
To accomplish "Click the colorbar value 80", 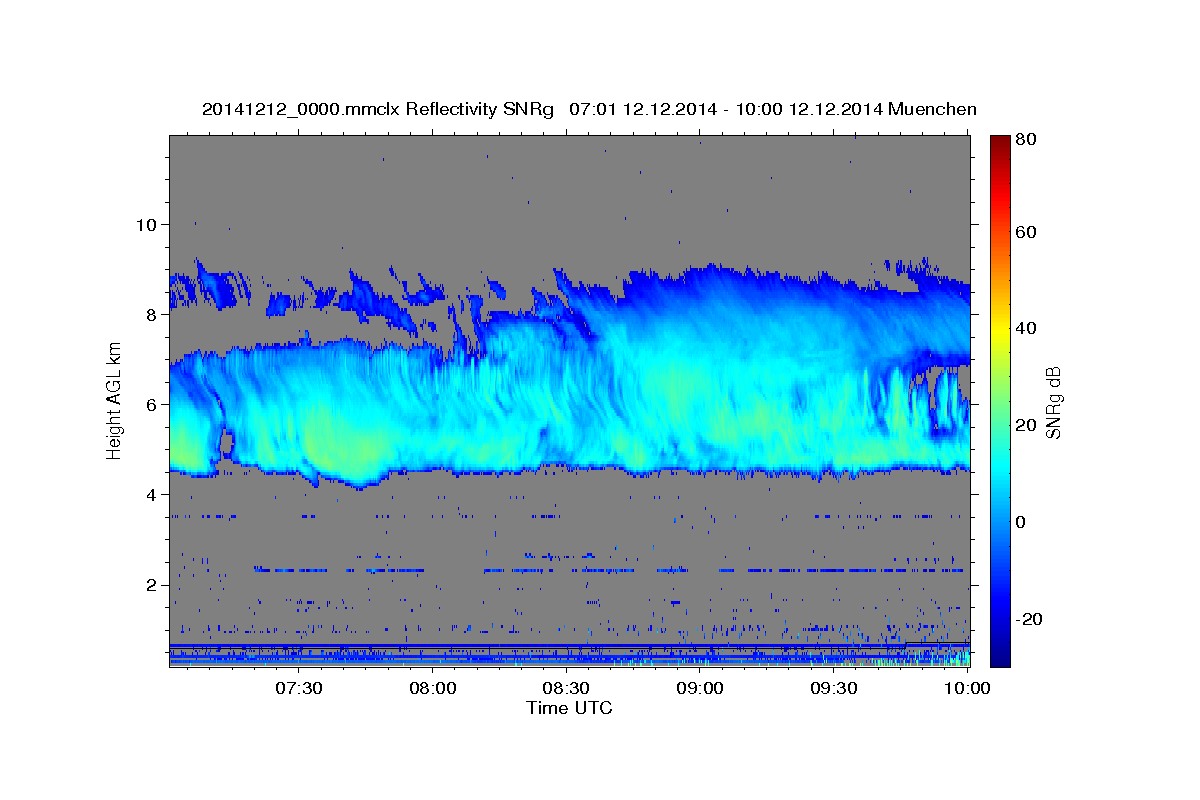I will (1028, 140).
